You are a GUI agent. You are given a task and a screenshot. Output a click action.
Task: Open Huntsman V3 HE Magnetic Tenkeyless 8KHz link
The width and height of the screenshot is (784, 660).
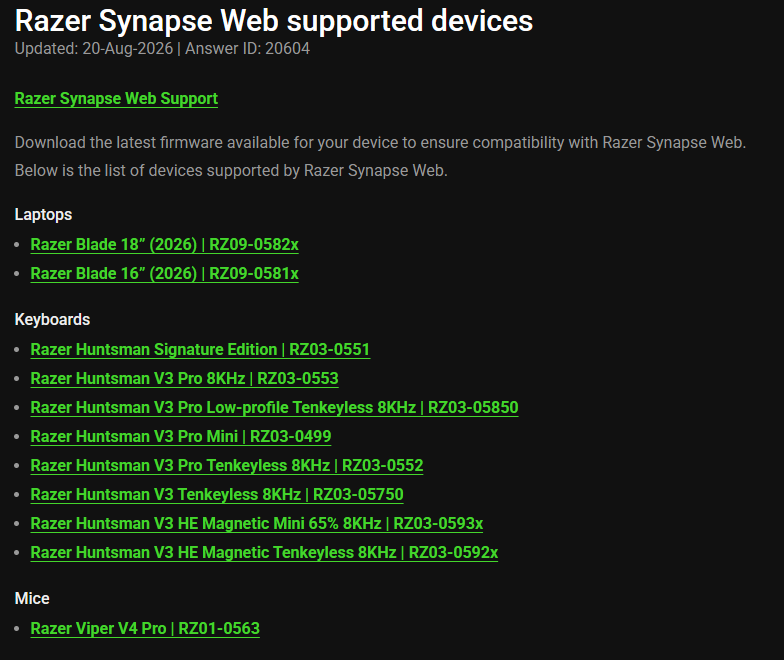pyautogui.click(x=264, y=552)
